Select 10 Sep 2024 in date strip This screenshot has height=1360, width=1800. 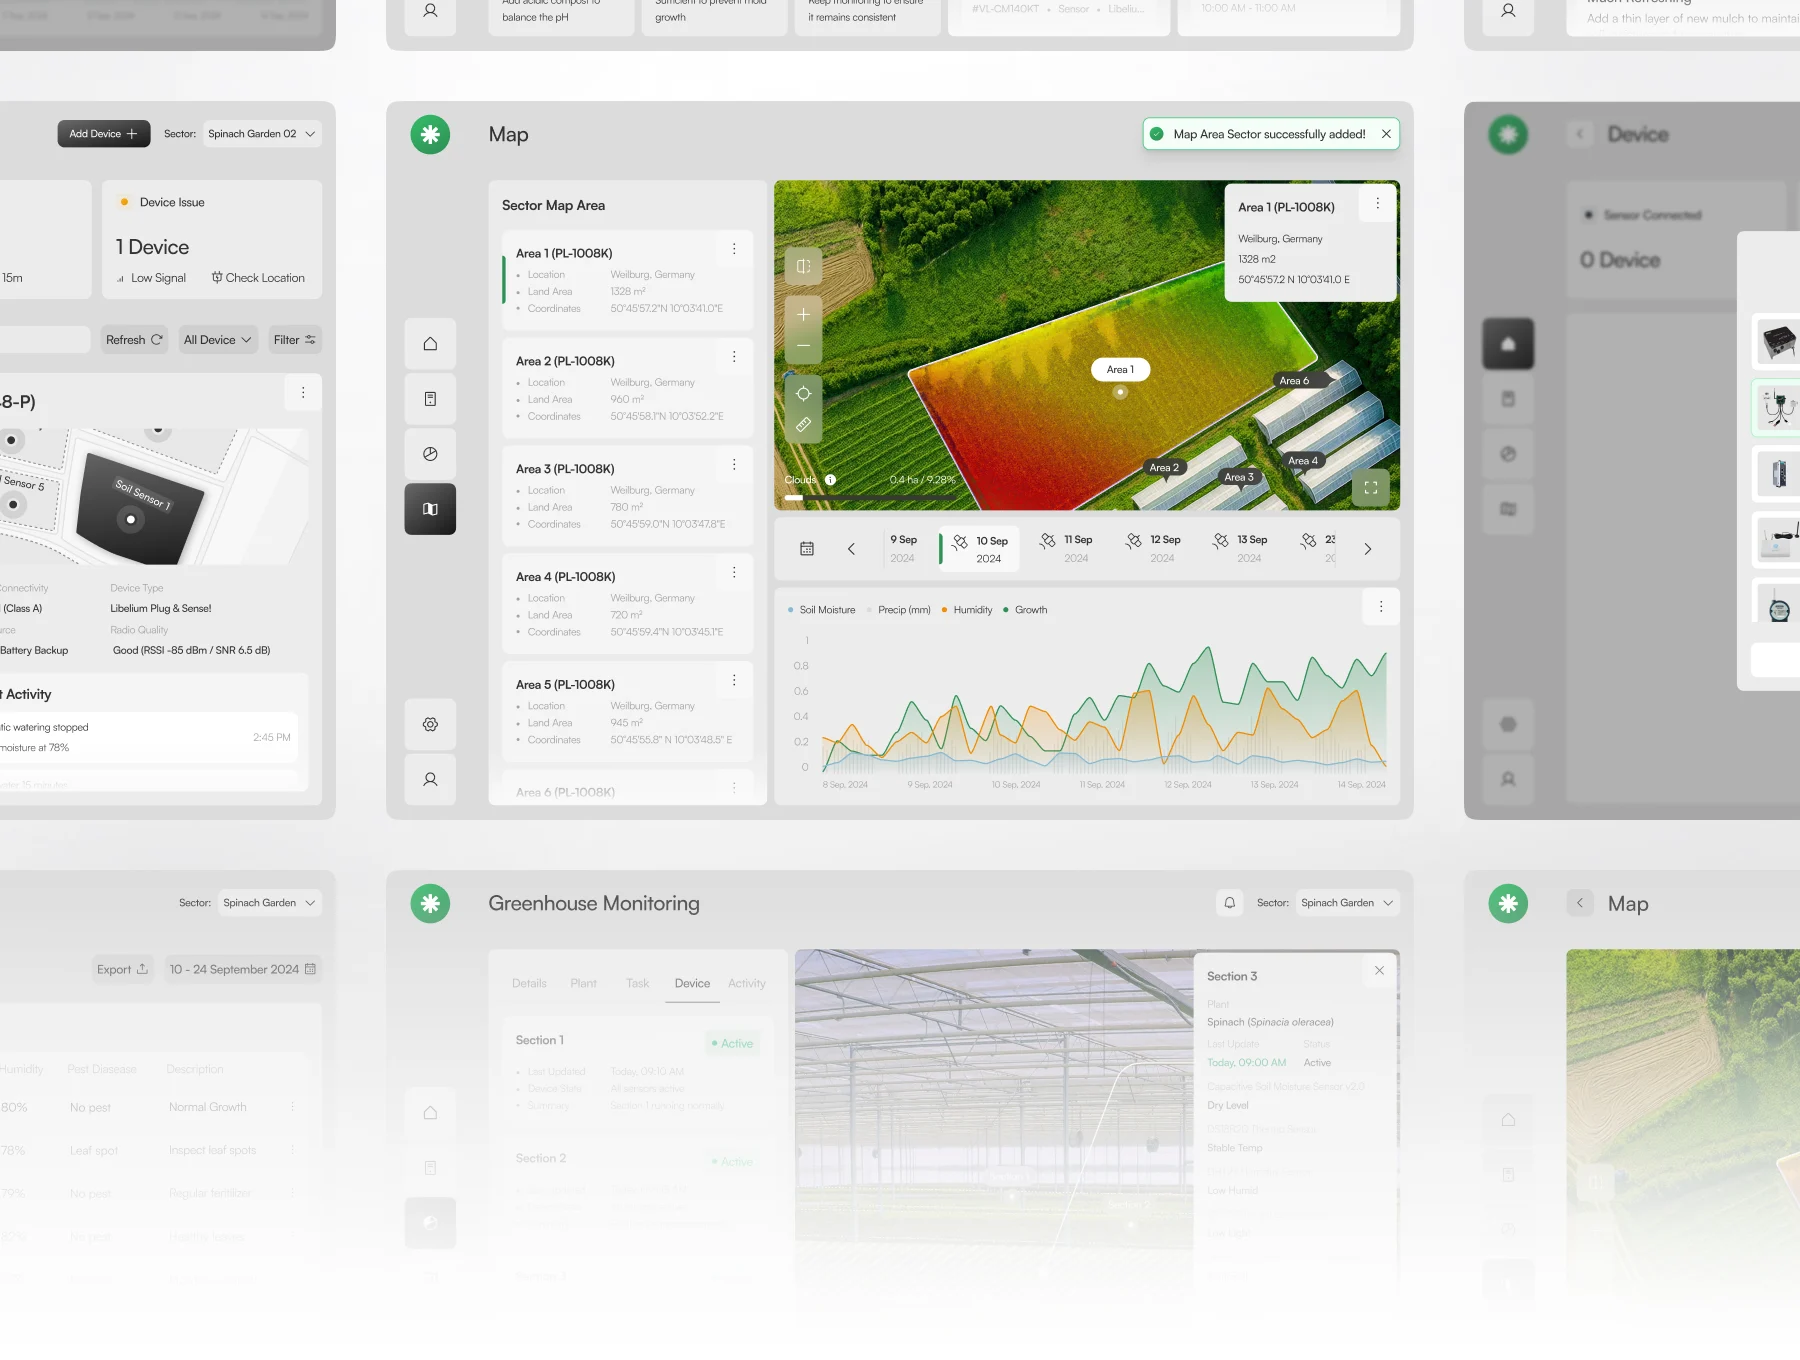980,549
